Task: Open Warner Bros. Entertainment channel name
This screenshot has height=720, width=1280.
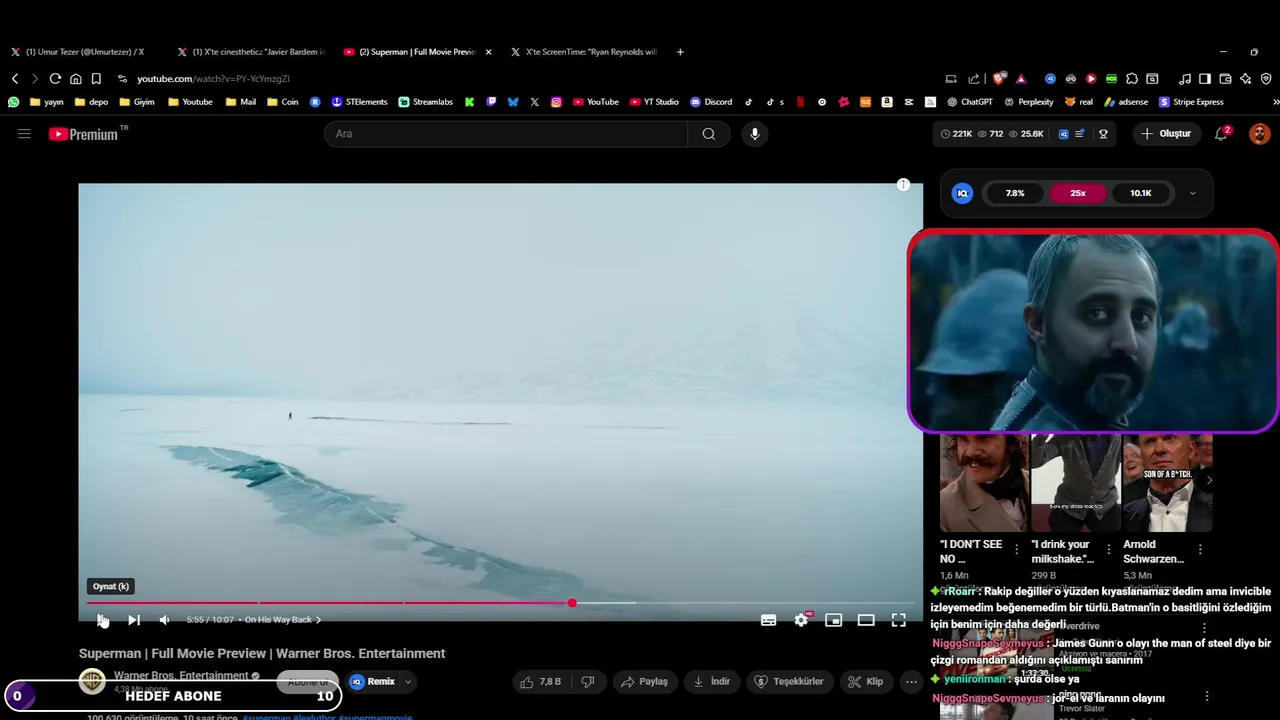Action: click(180, 676)
